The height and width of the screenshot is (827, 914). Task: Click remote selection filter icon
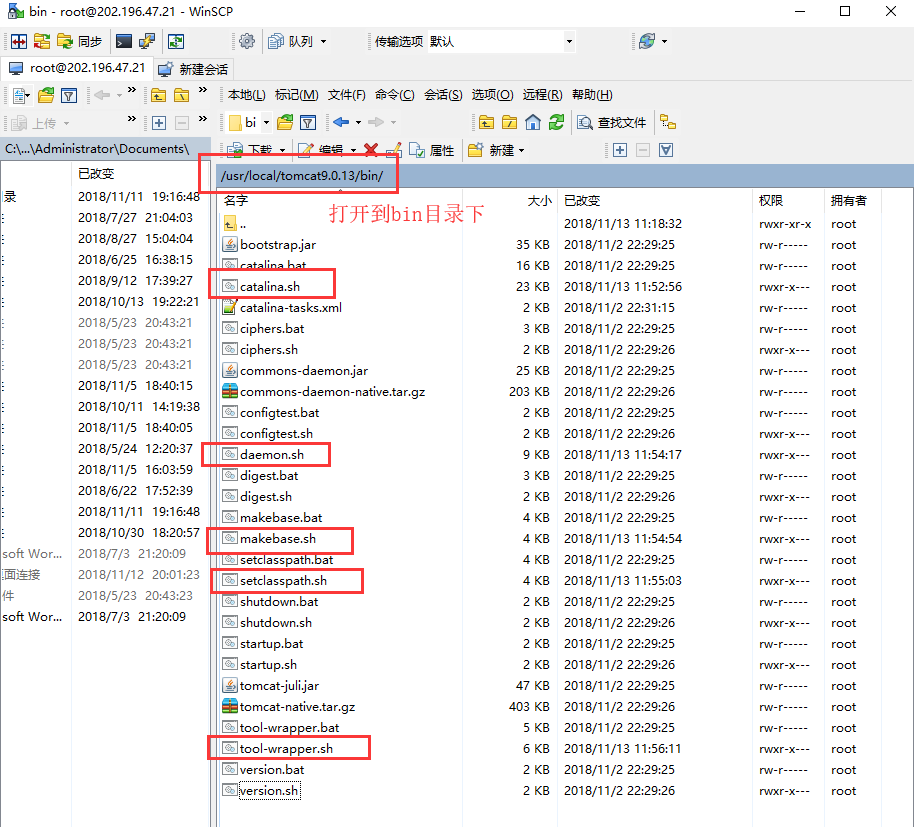(666, 150)
